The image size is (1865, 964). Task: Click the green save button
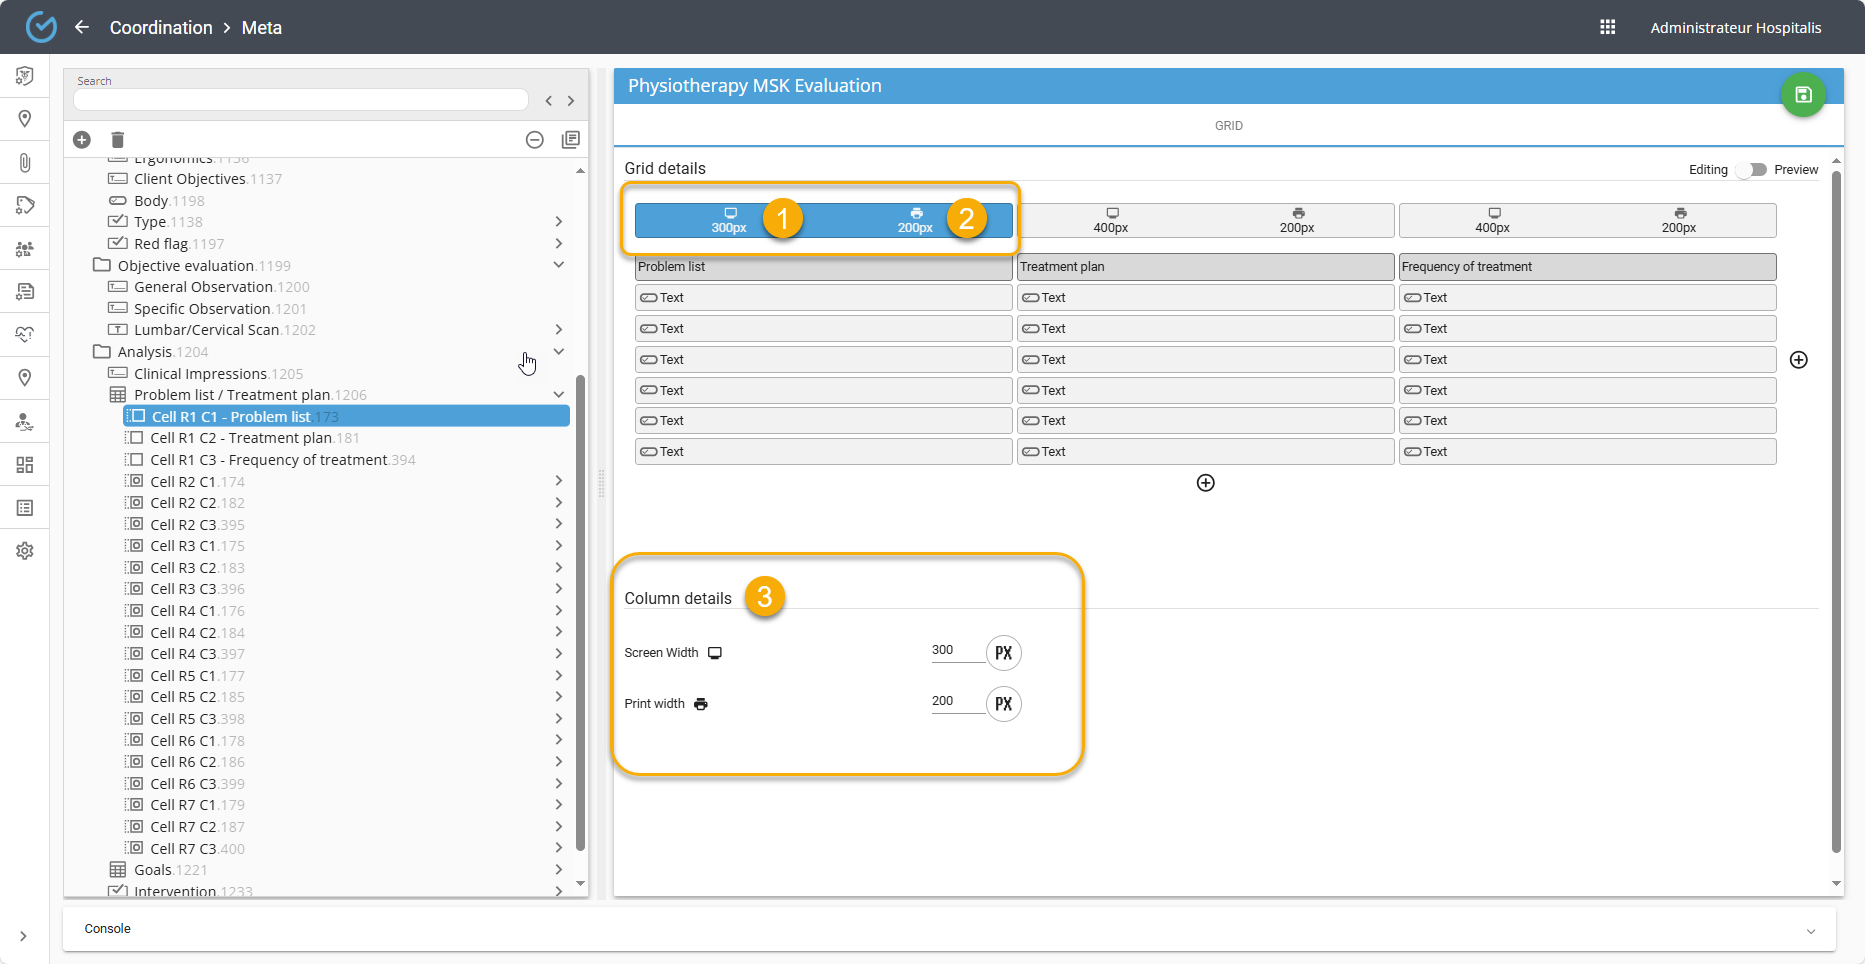click(x=1802, y=95)
